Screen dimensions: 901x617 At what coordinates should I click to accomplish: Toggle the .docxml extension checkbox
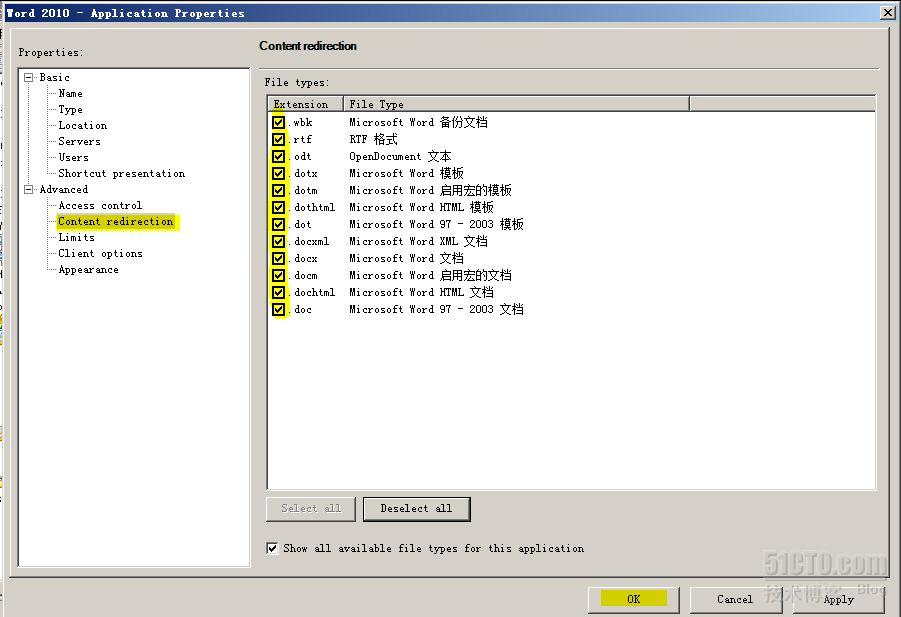[x=279, y=241]
